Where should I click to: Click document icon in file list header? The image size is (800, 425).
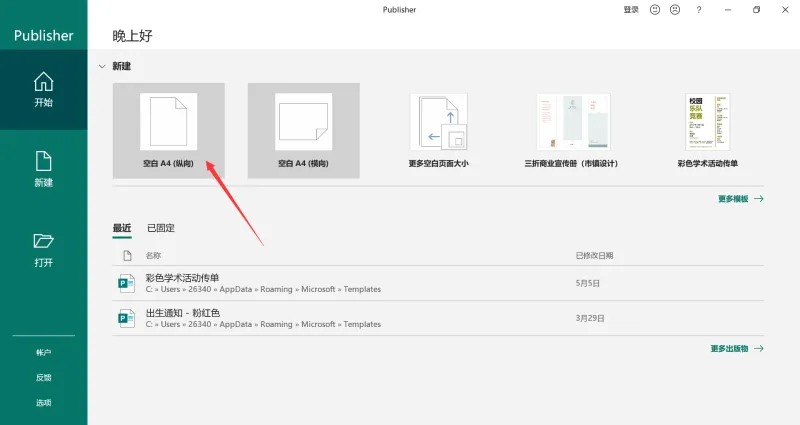[x=128, y=256]
